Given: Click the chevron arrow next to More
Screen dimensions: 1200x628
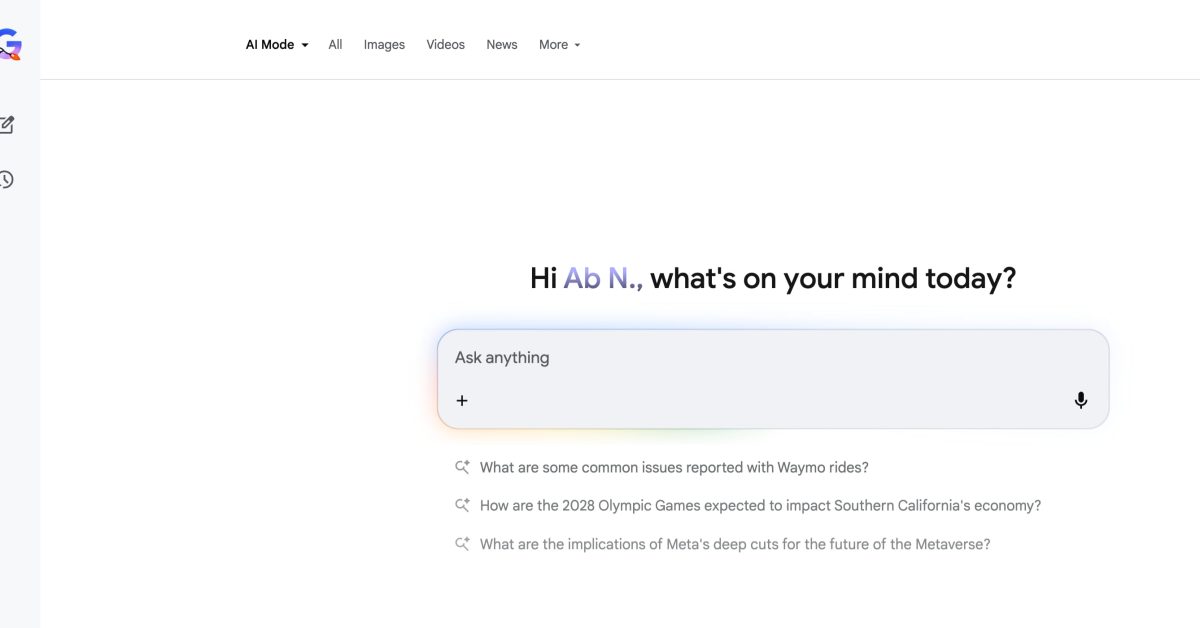Looking at the screenshot, I should pos(577,44).
